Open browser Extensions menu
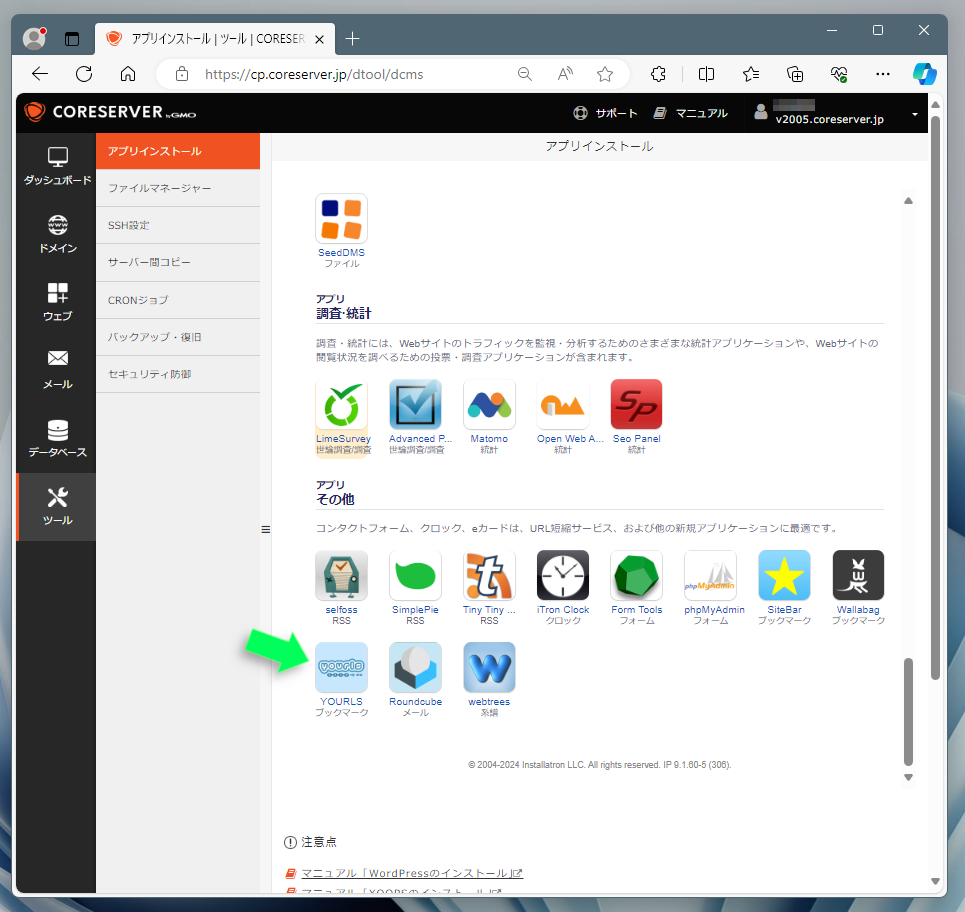The image size is (965, 912). click(658, 74)
